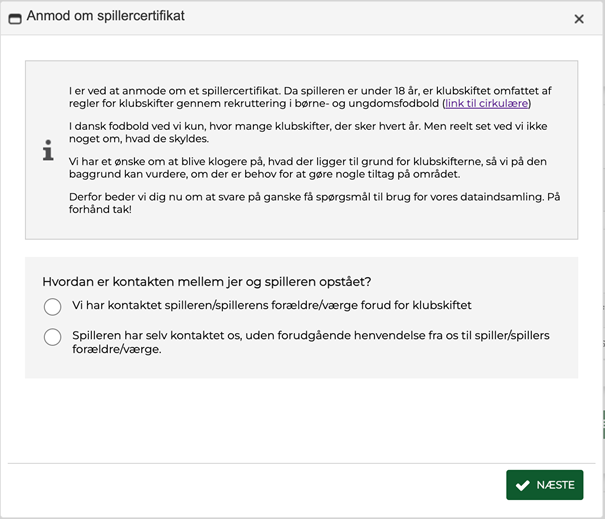Choose radio 'Spilleren har selv kontaktet os'
The height and width of the screenshot is (519, 605).
pos(53,337)
